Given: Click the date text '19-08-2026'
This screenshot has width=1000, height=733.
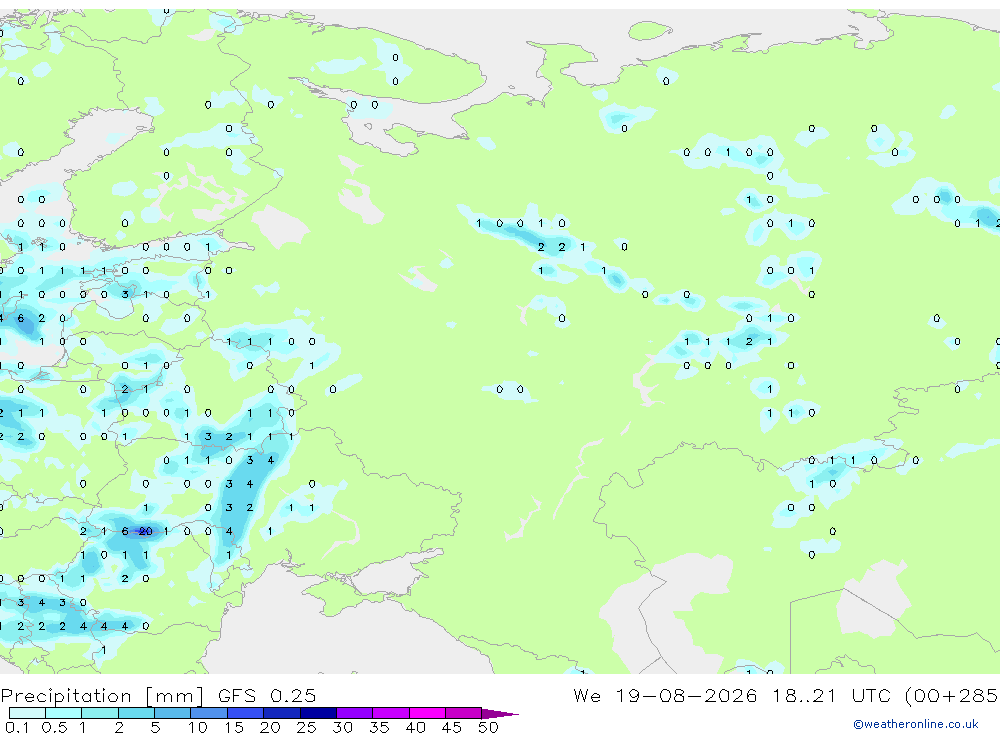Looking at the screenshot, I should (x=686, y=695).
